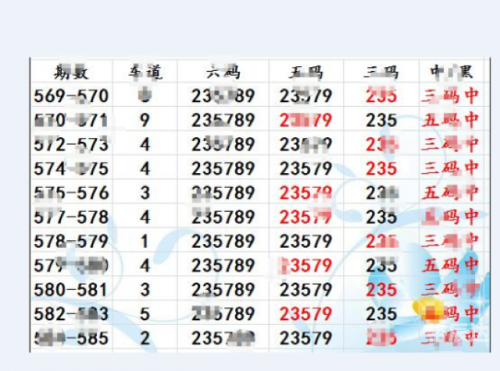Click 235789 in the 574-575 row

223,168
